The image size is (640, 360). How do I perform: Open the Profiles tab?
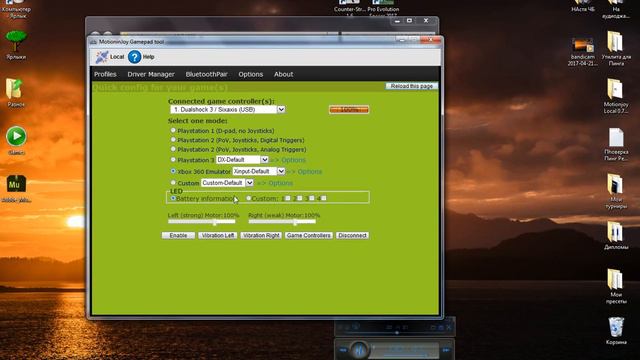(x=105, y=74)
